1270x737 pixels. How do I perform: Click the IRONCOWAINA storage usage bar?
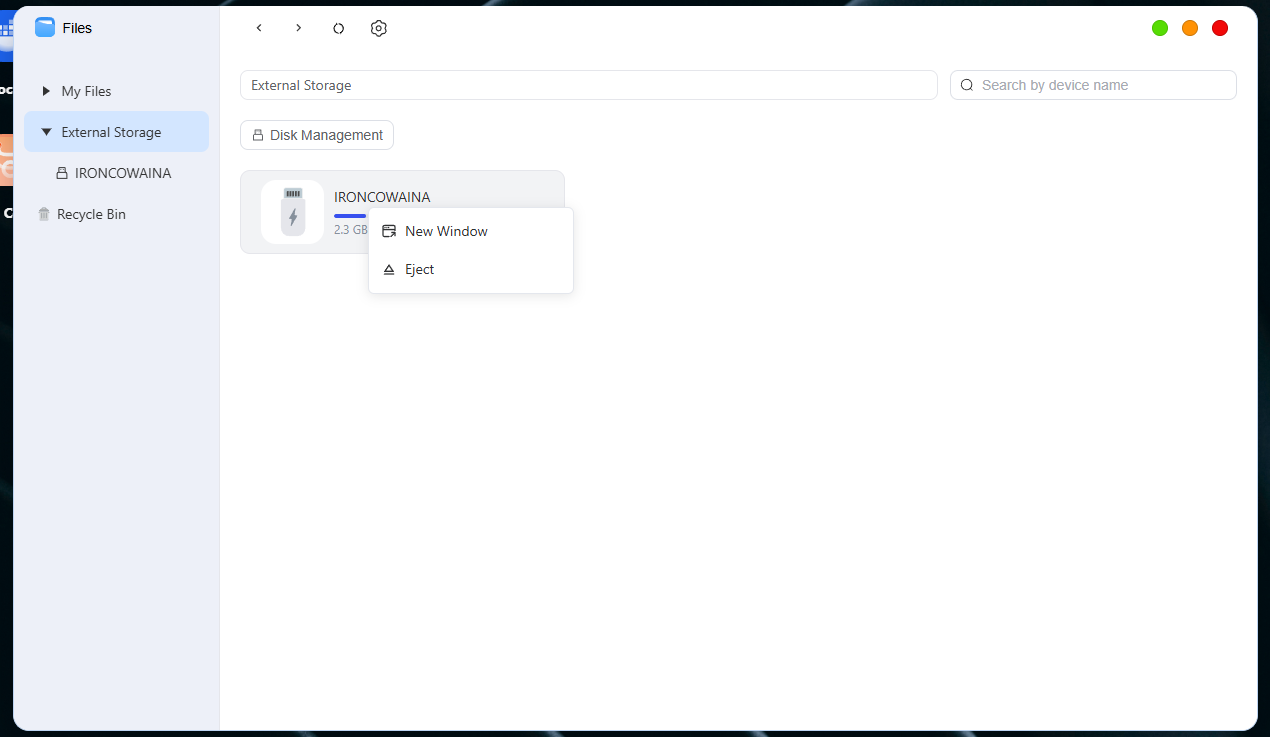tap(351, 216)
